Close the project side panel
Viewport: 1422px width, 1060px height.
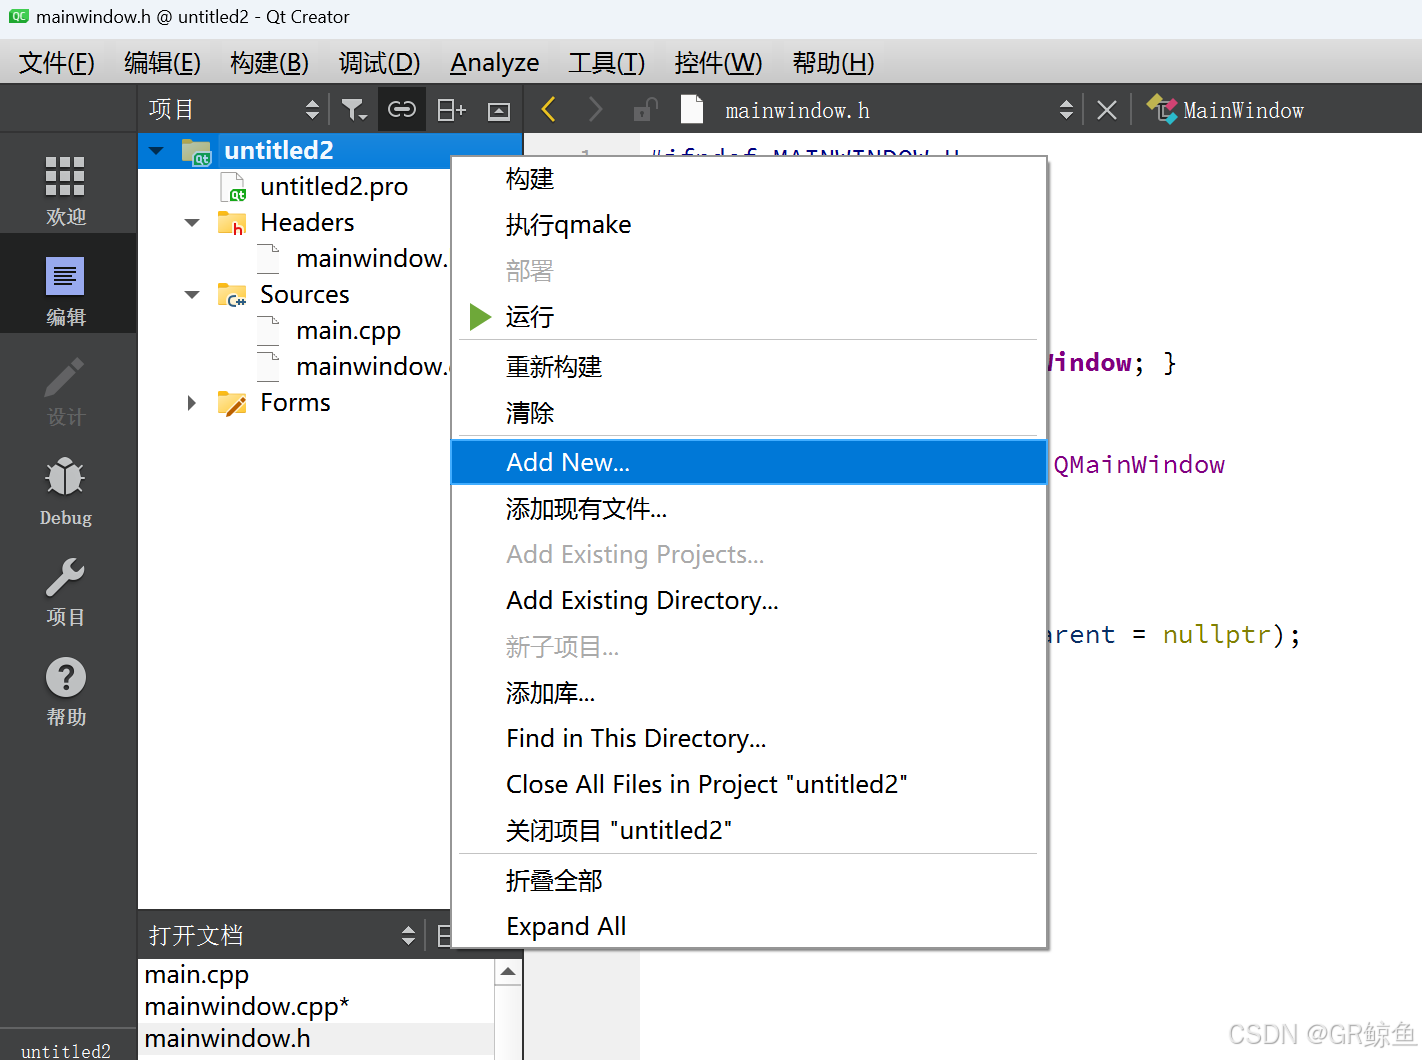point(499,111)
